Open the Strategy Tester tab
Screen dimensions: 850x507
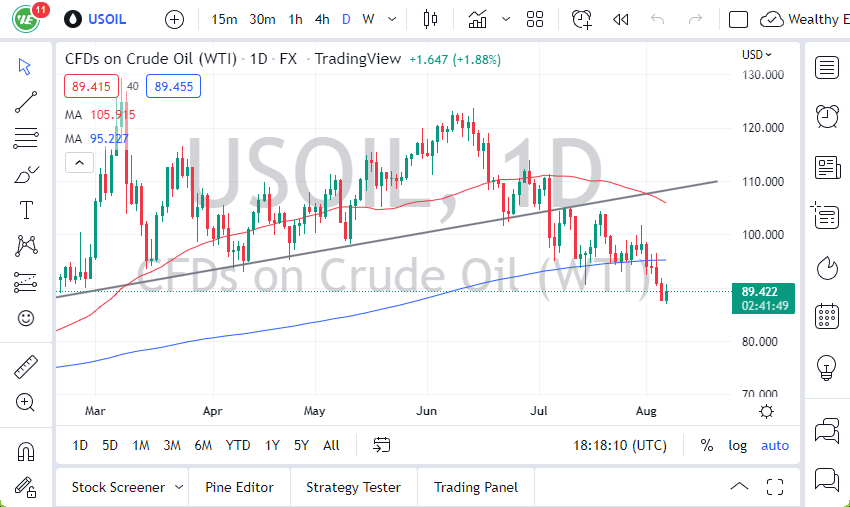(353, 487)
